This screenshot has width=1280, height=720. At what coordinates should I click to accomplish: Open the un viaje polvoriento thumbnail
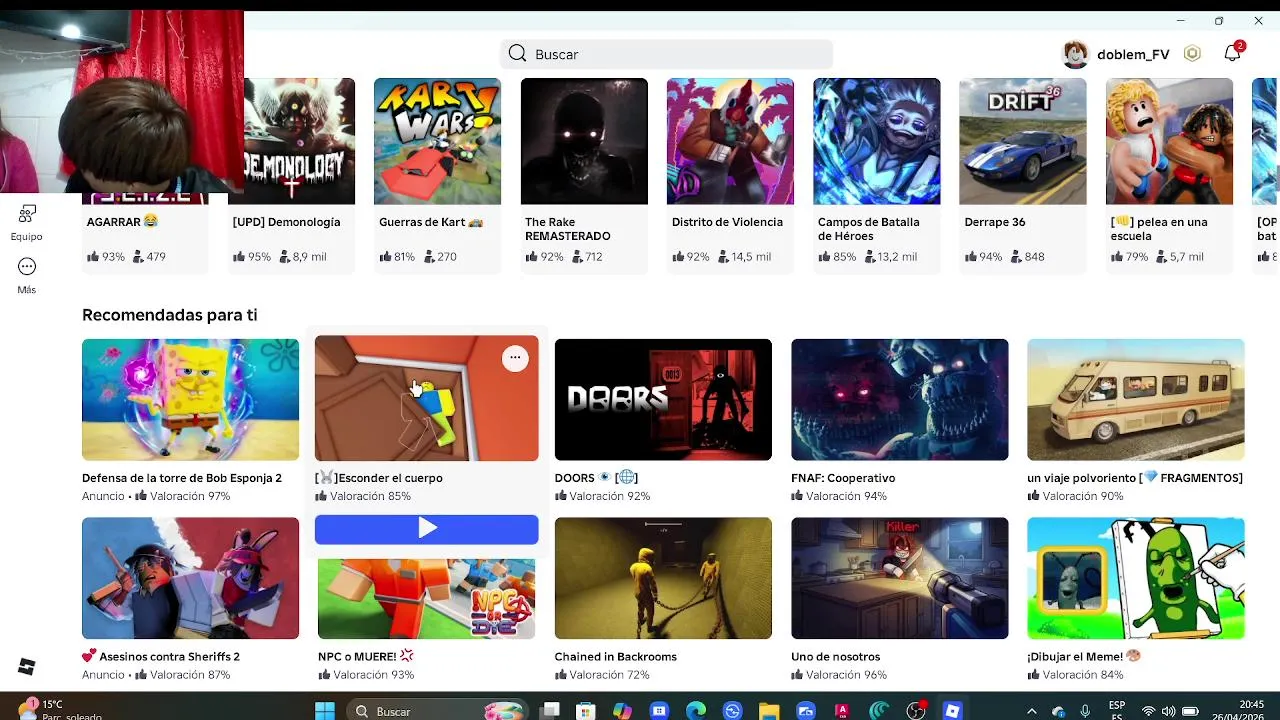(1136, 400)
